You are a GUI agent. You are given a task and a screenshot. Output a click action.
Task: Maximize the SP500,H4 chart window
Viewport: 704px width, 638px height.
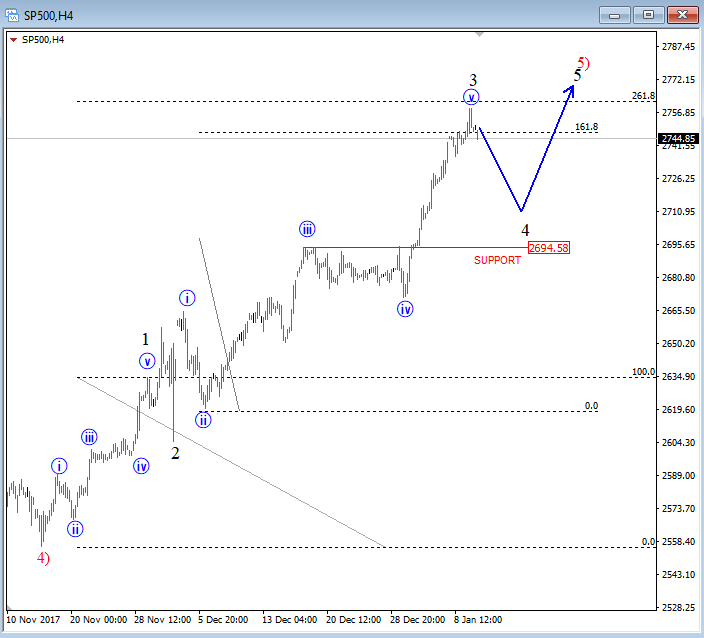[649, 14]
